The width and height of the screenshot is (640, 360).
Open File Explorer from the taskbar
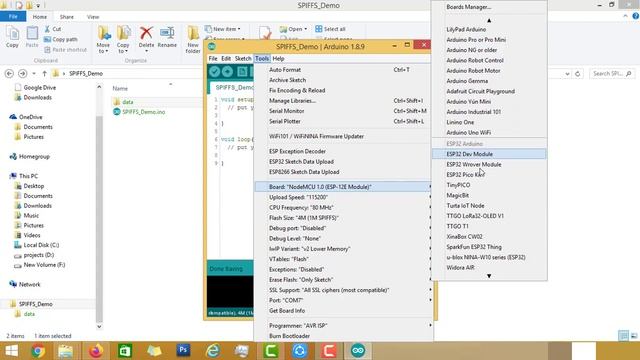65,351
